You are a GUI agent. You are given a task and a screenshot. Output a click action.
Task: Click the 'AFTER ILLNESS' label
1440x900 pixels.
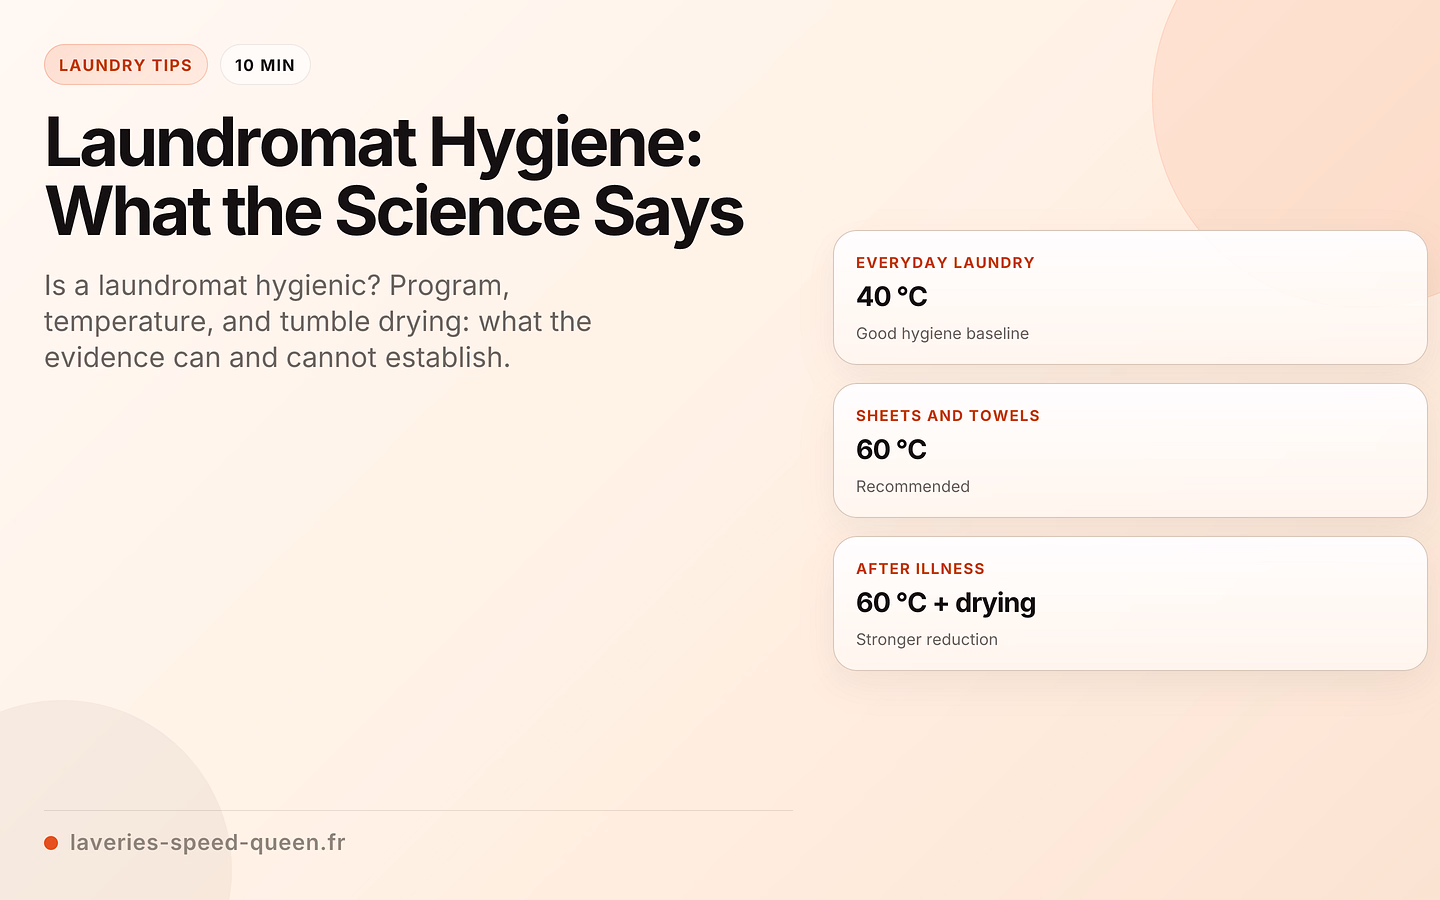(920, 569)
